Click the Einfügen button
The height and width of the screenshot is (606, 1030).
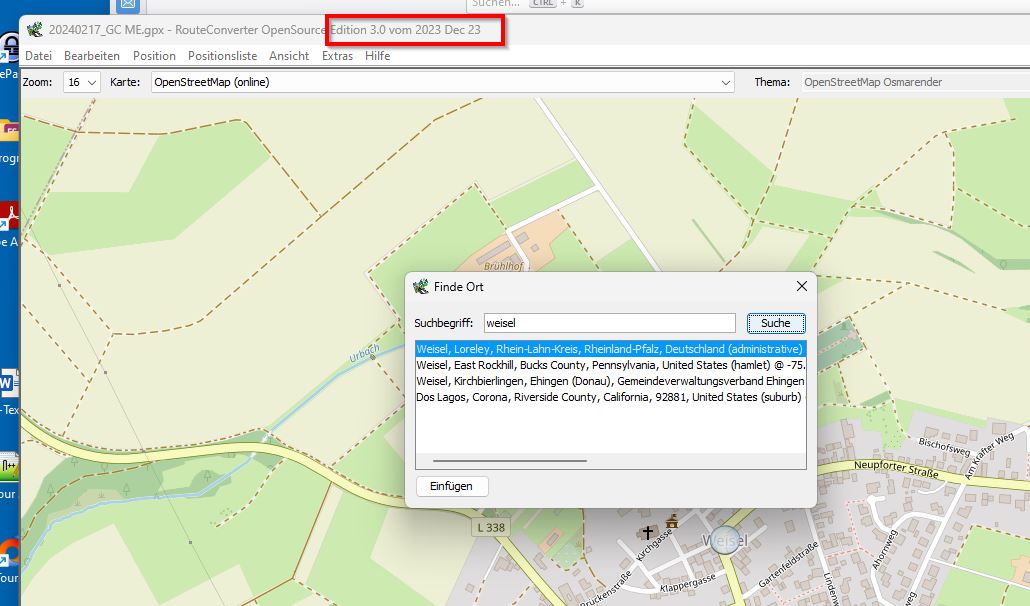pos(452,486)
